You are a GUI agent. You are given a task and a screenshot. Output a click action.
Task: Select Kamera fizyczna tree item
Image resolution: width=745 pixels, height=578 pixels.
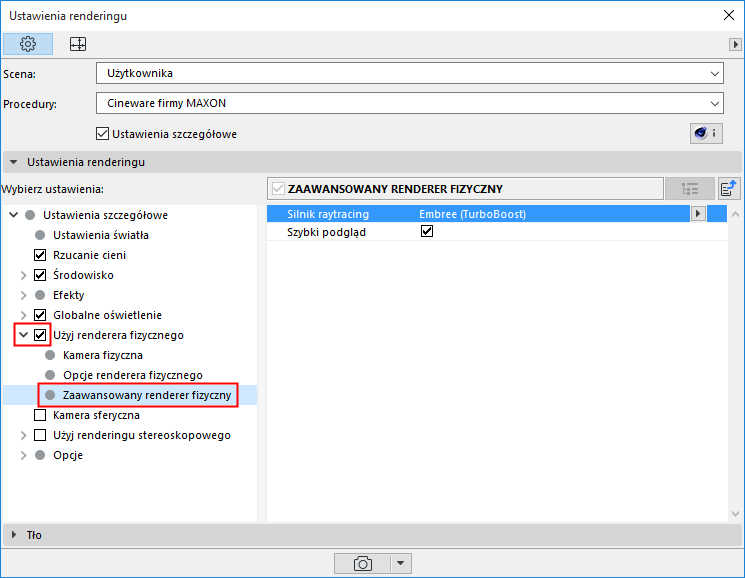[103, 355]
